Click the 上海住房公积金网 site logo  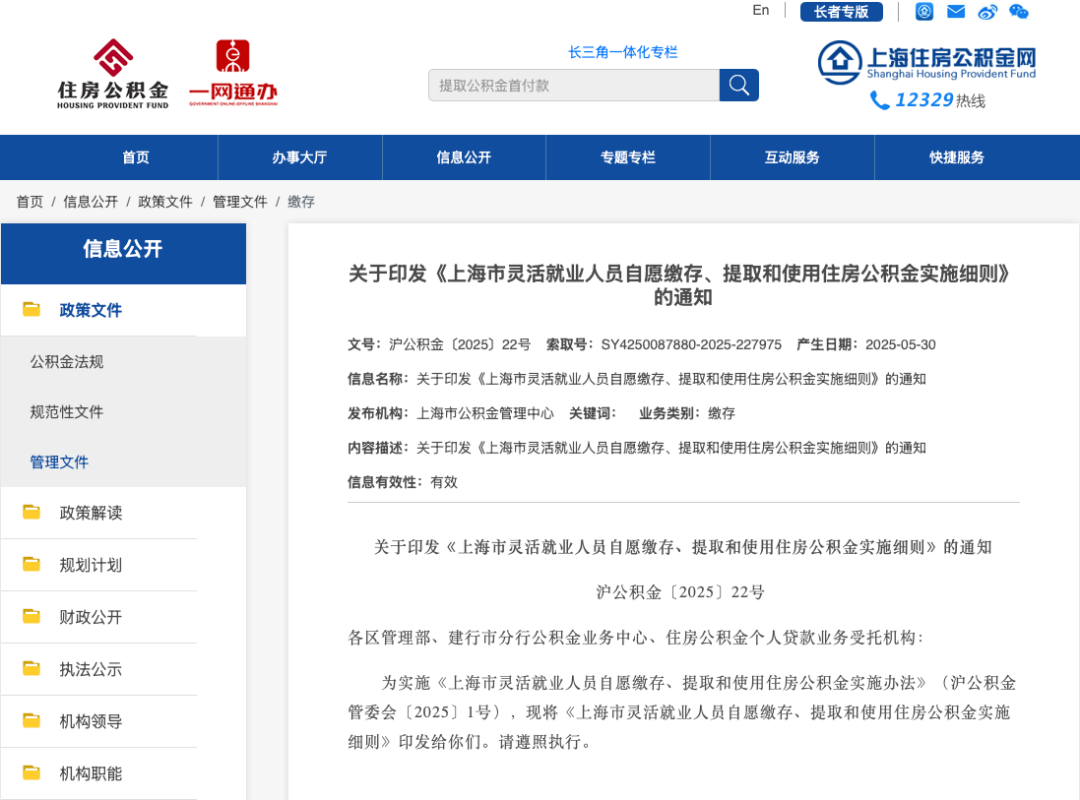click(926, 62)
